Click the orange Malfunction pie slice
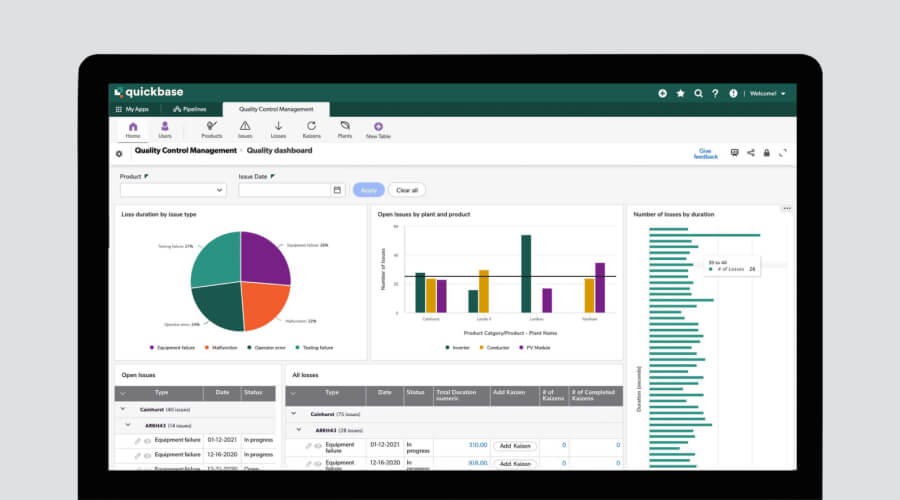This screenshot has height=500, width=900. [x=264, y=304]
